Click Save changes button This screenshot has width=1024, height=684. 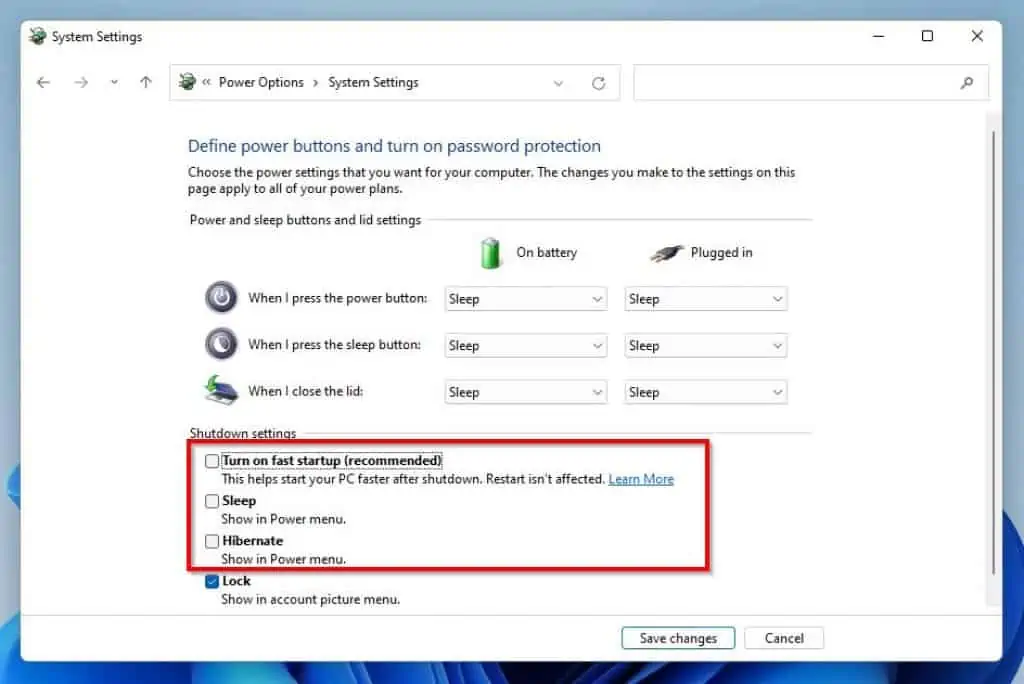pos(678,638)
